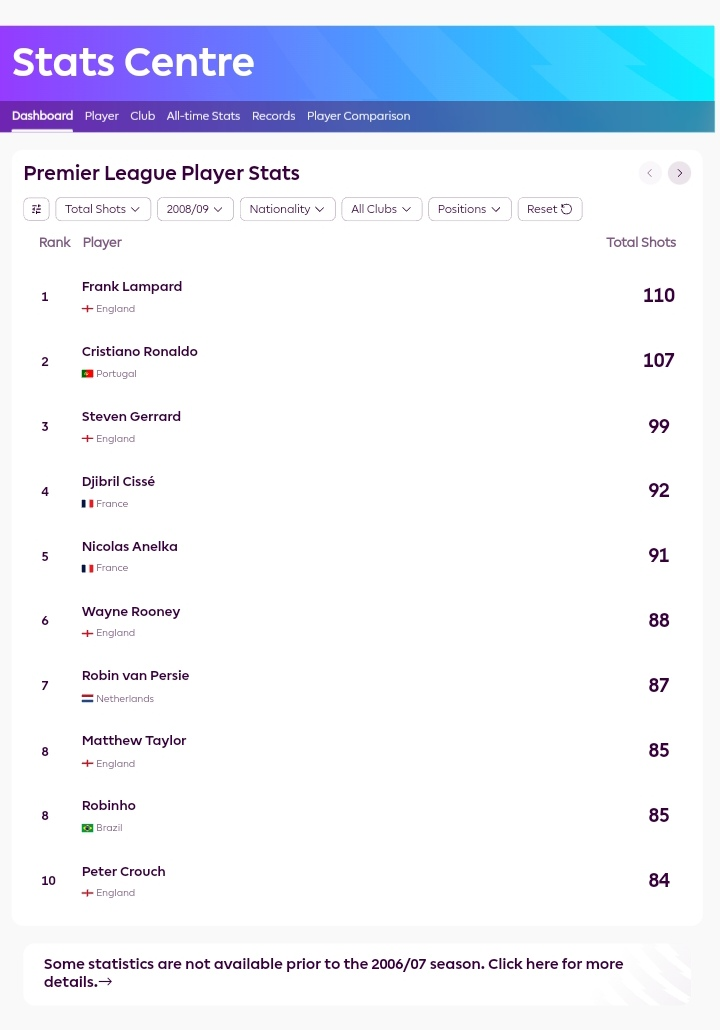
Task: Open the 2008/09 season dropdown
Action: (195, 209)
